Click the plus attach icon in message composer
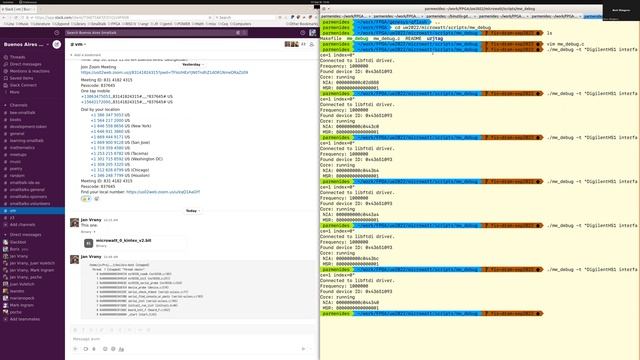640x360 pixels. click(x=75, y=349)
